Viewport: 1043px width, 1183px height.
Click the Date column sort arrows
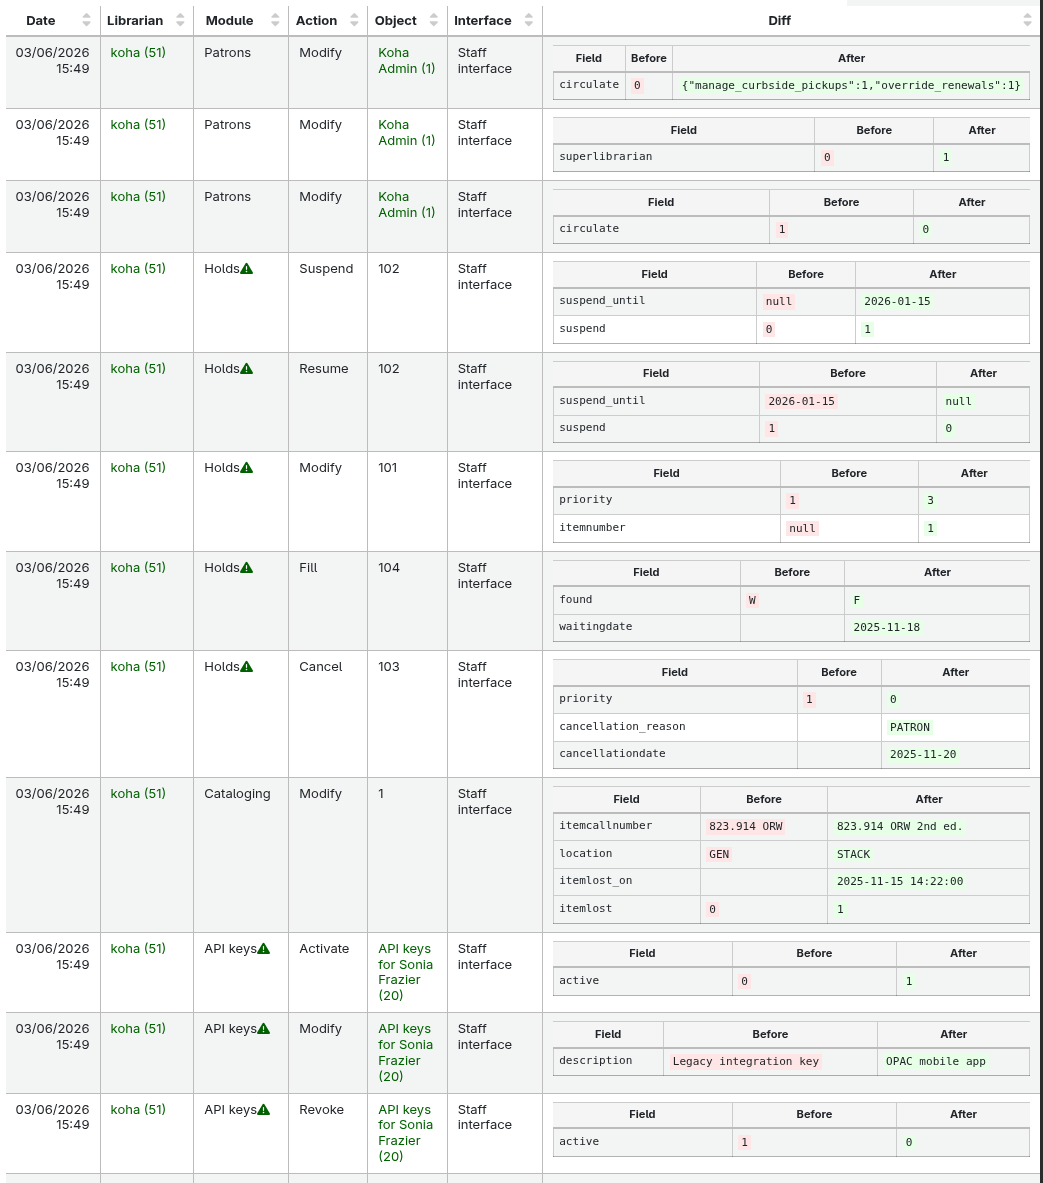[86, 20]
